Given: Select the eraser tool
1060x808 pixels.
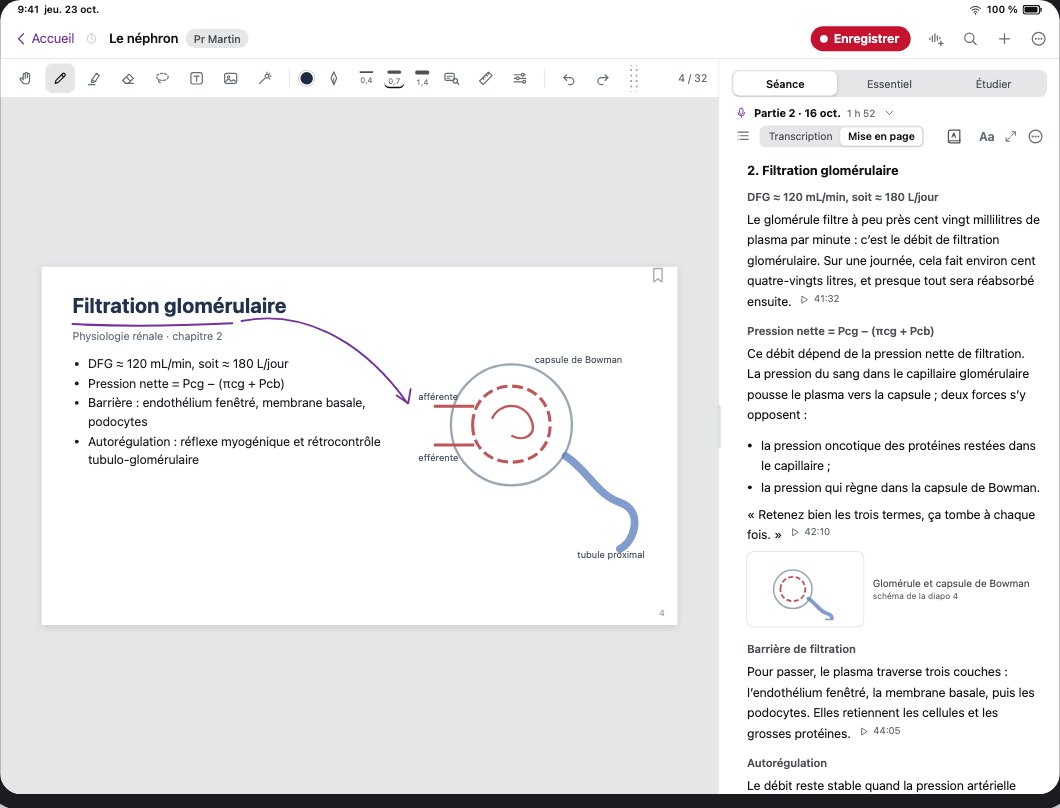Looking at the screenshot, I should coord(128,78).
